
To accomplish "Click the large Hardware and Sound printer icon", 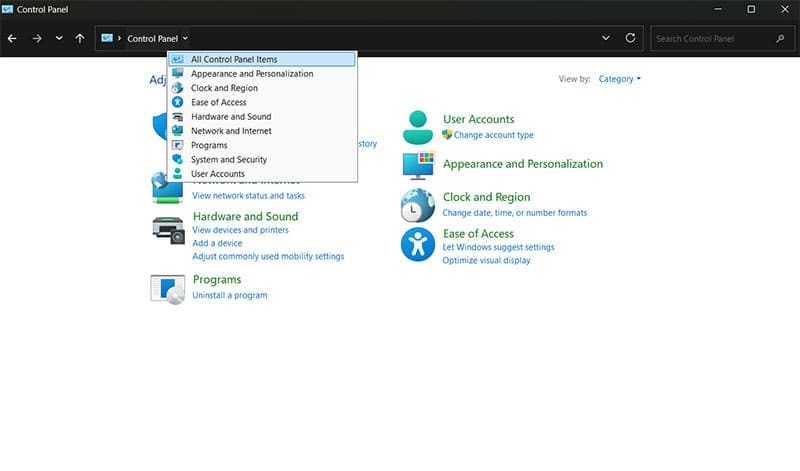I will pyautogui.click(x=168, y=231).
